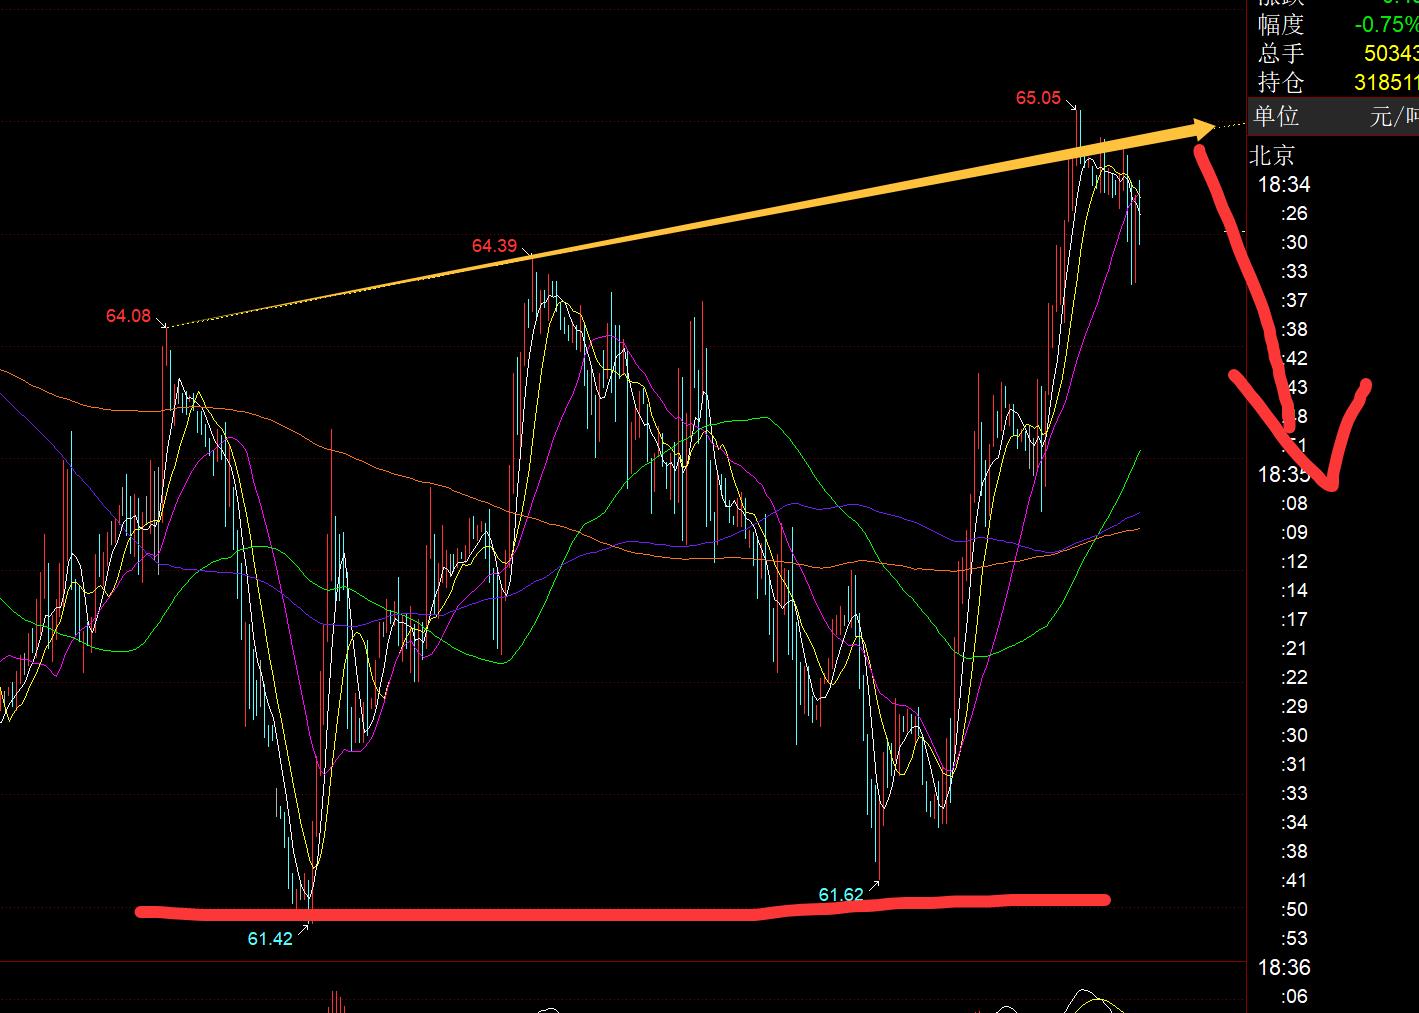Click the 318511 open interest value
The height and width of the screenshot is (1013, 1419).
(x=1386, y=82)
